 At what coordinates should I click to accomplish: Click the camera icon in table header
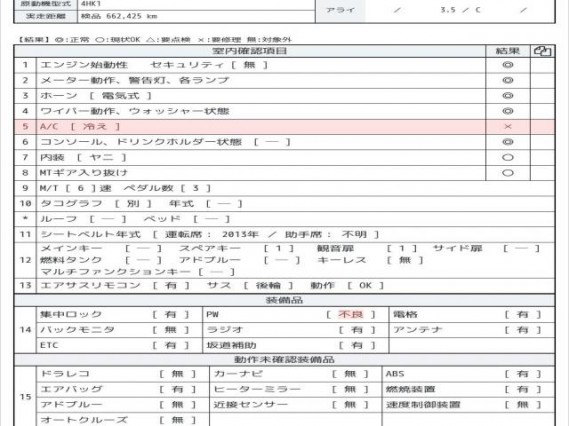coord(543,51)
